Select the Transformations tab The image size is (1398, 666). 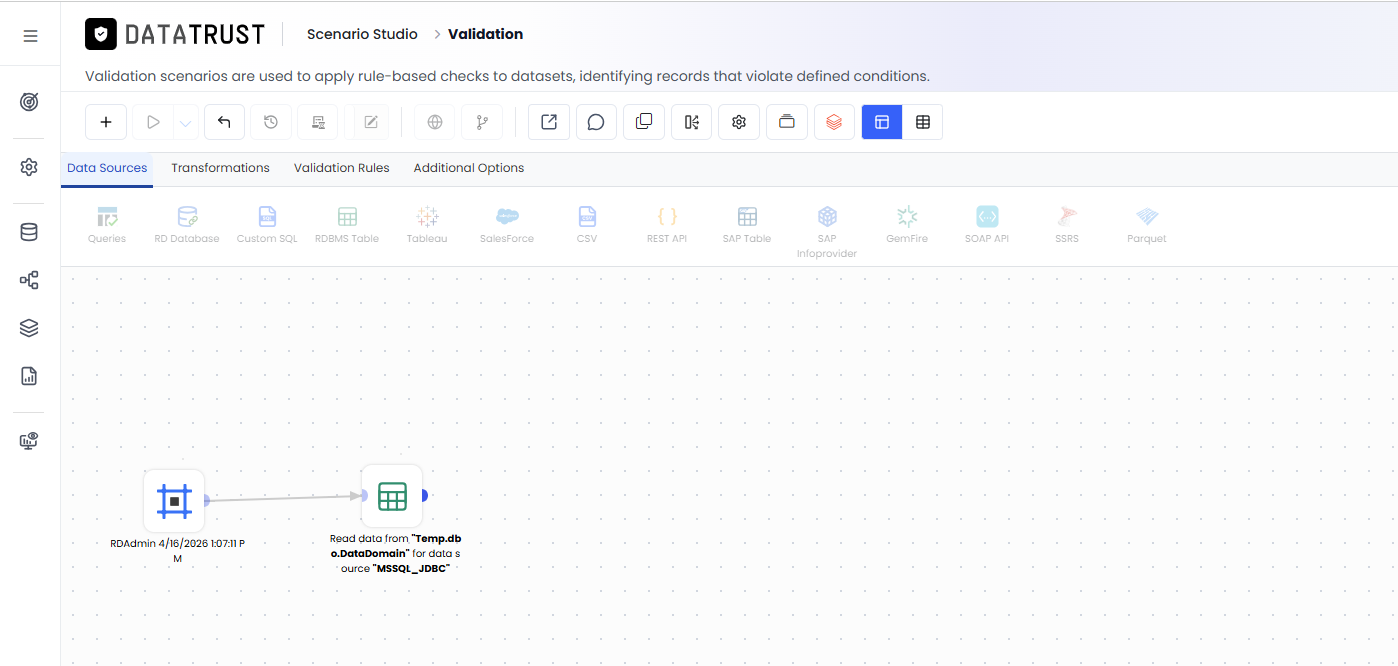220,168
